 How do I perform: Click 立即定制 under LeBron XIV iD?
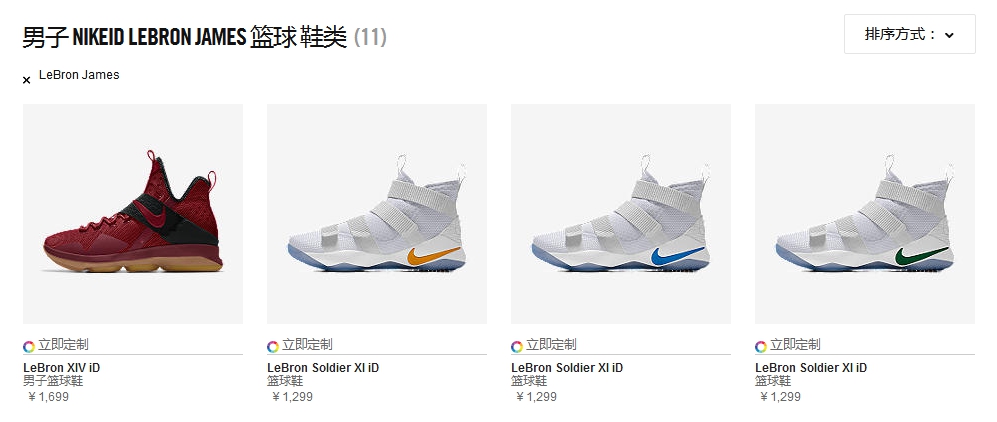(63, 345)
